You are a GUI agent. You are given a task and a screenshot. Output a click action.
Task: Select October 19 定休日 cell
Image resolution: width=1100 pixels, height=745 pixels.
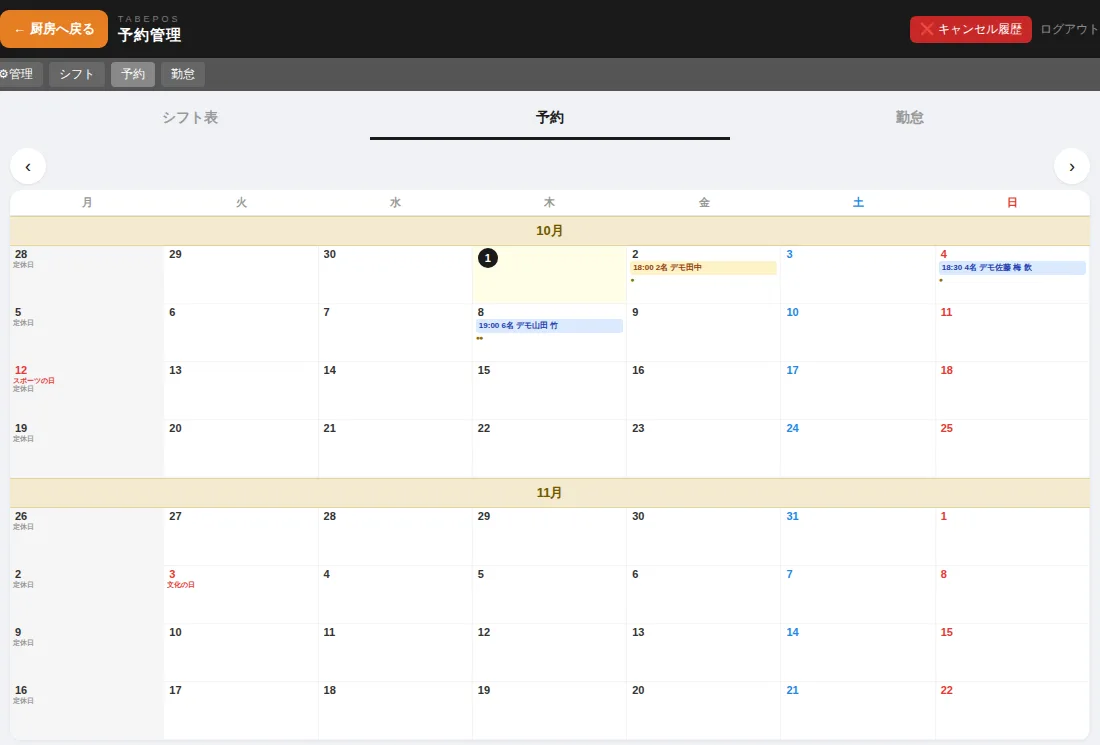(x=87, y=449)
